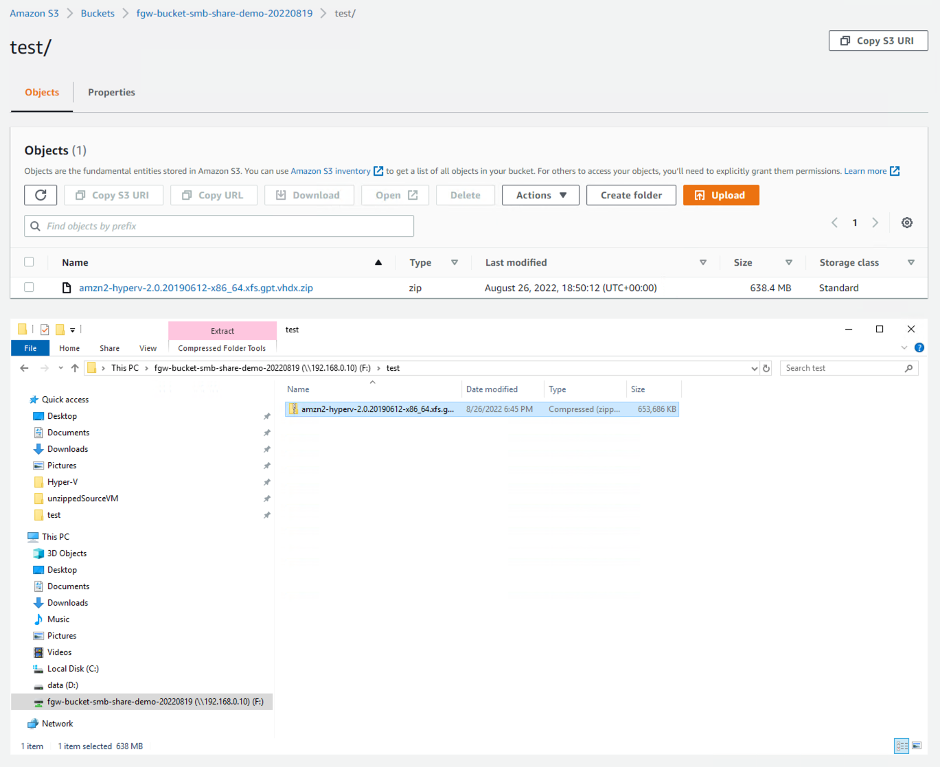This screenshot has height=768, width=941.
Task: Open File Explorer help question mark
Action: tap(918, 348)
